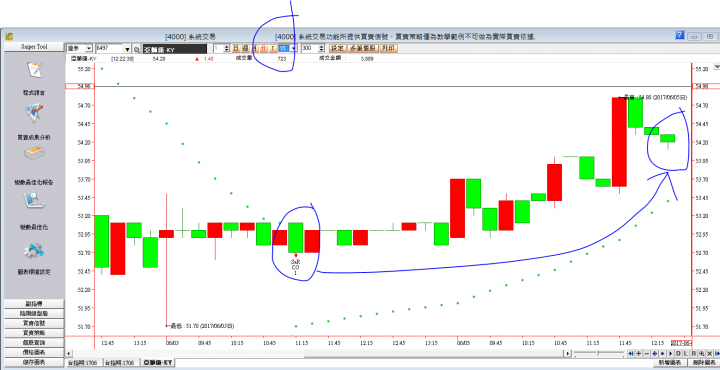Click the four-way move arrows icon
This screenshot has width=720, height=370.
click(654, 353)
